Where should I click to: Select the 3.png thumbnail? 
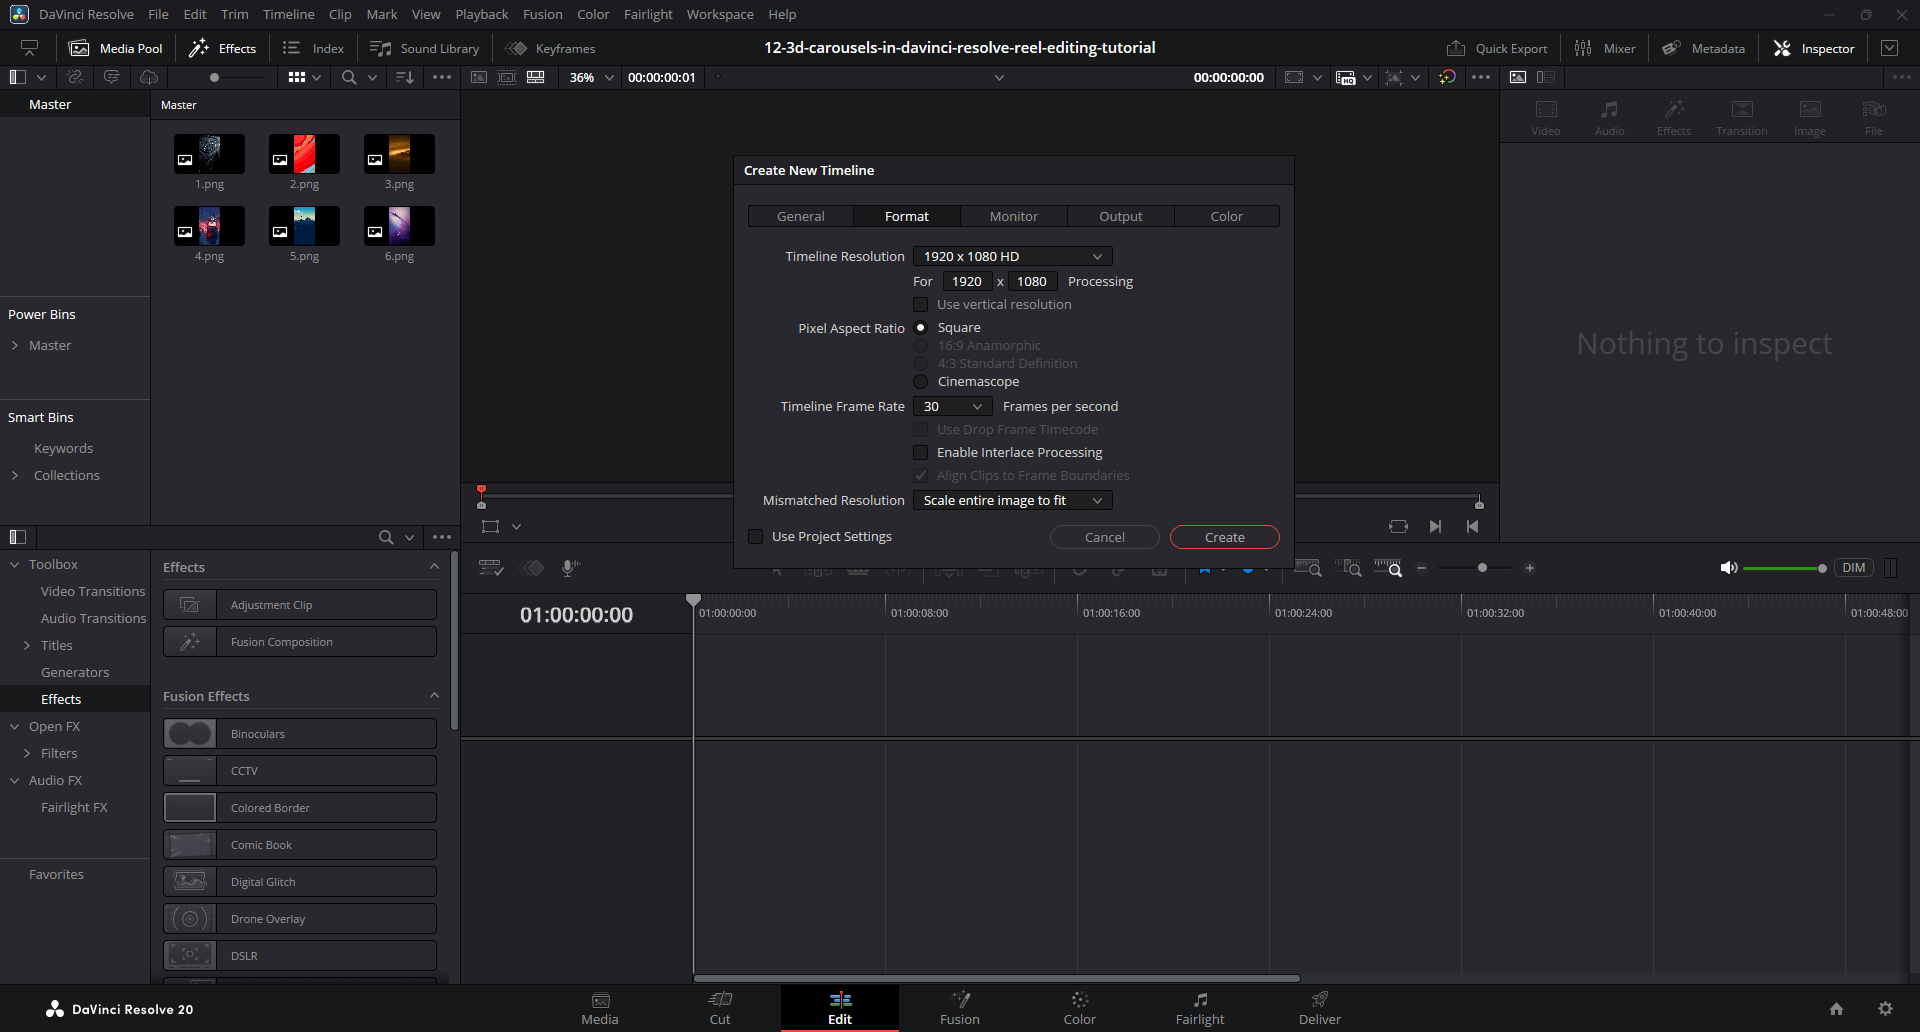coord(399,155)
